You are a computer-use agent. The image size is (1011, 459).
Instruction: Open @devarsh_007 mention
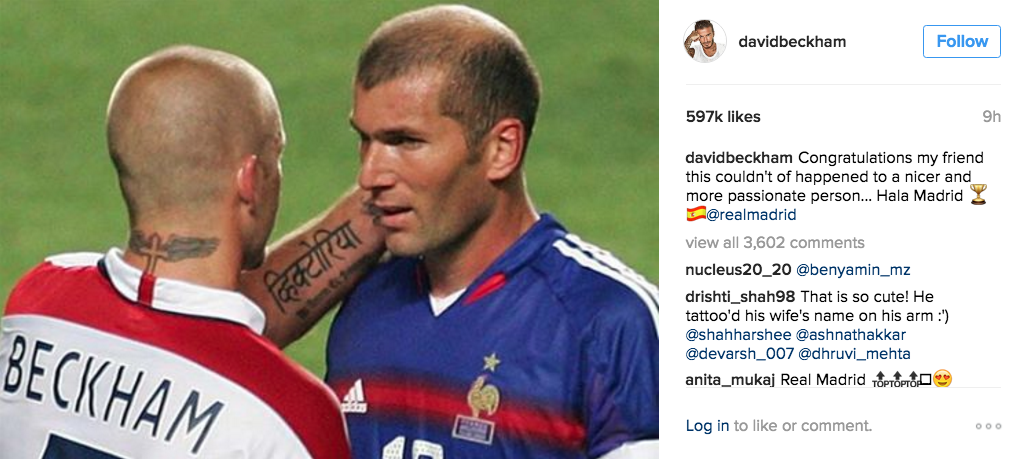740,354
